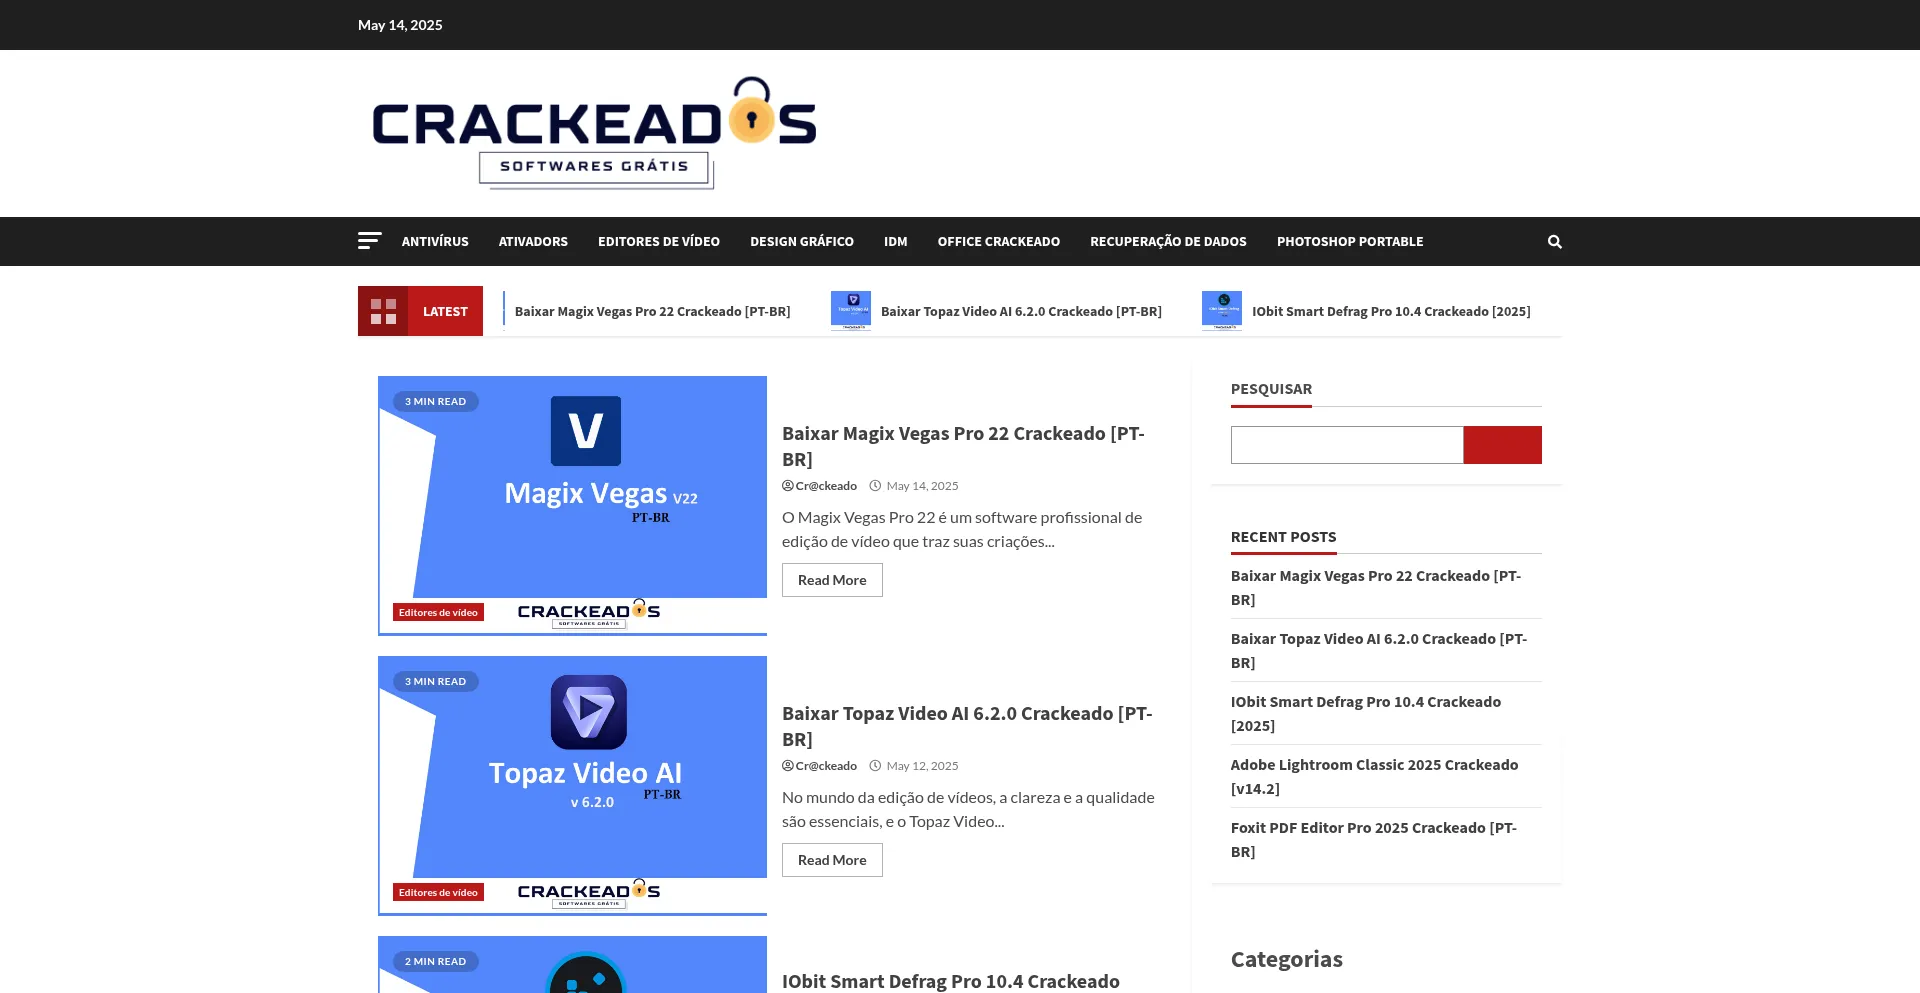Image resolution: width=1920 pixels, height=993 pixels.
Task: Click inside the Pesquisar search input field
Action: (1347, 444)
